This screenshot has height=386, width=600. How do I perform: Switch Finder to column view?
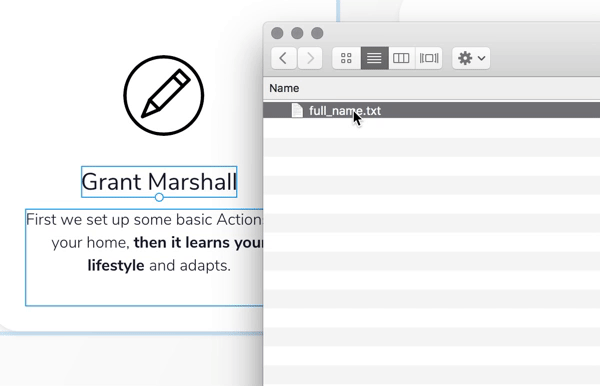401,58
